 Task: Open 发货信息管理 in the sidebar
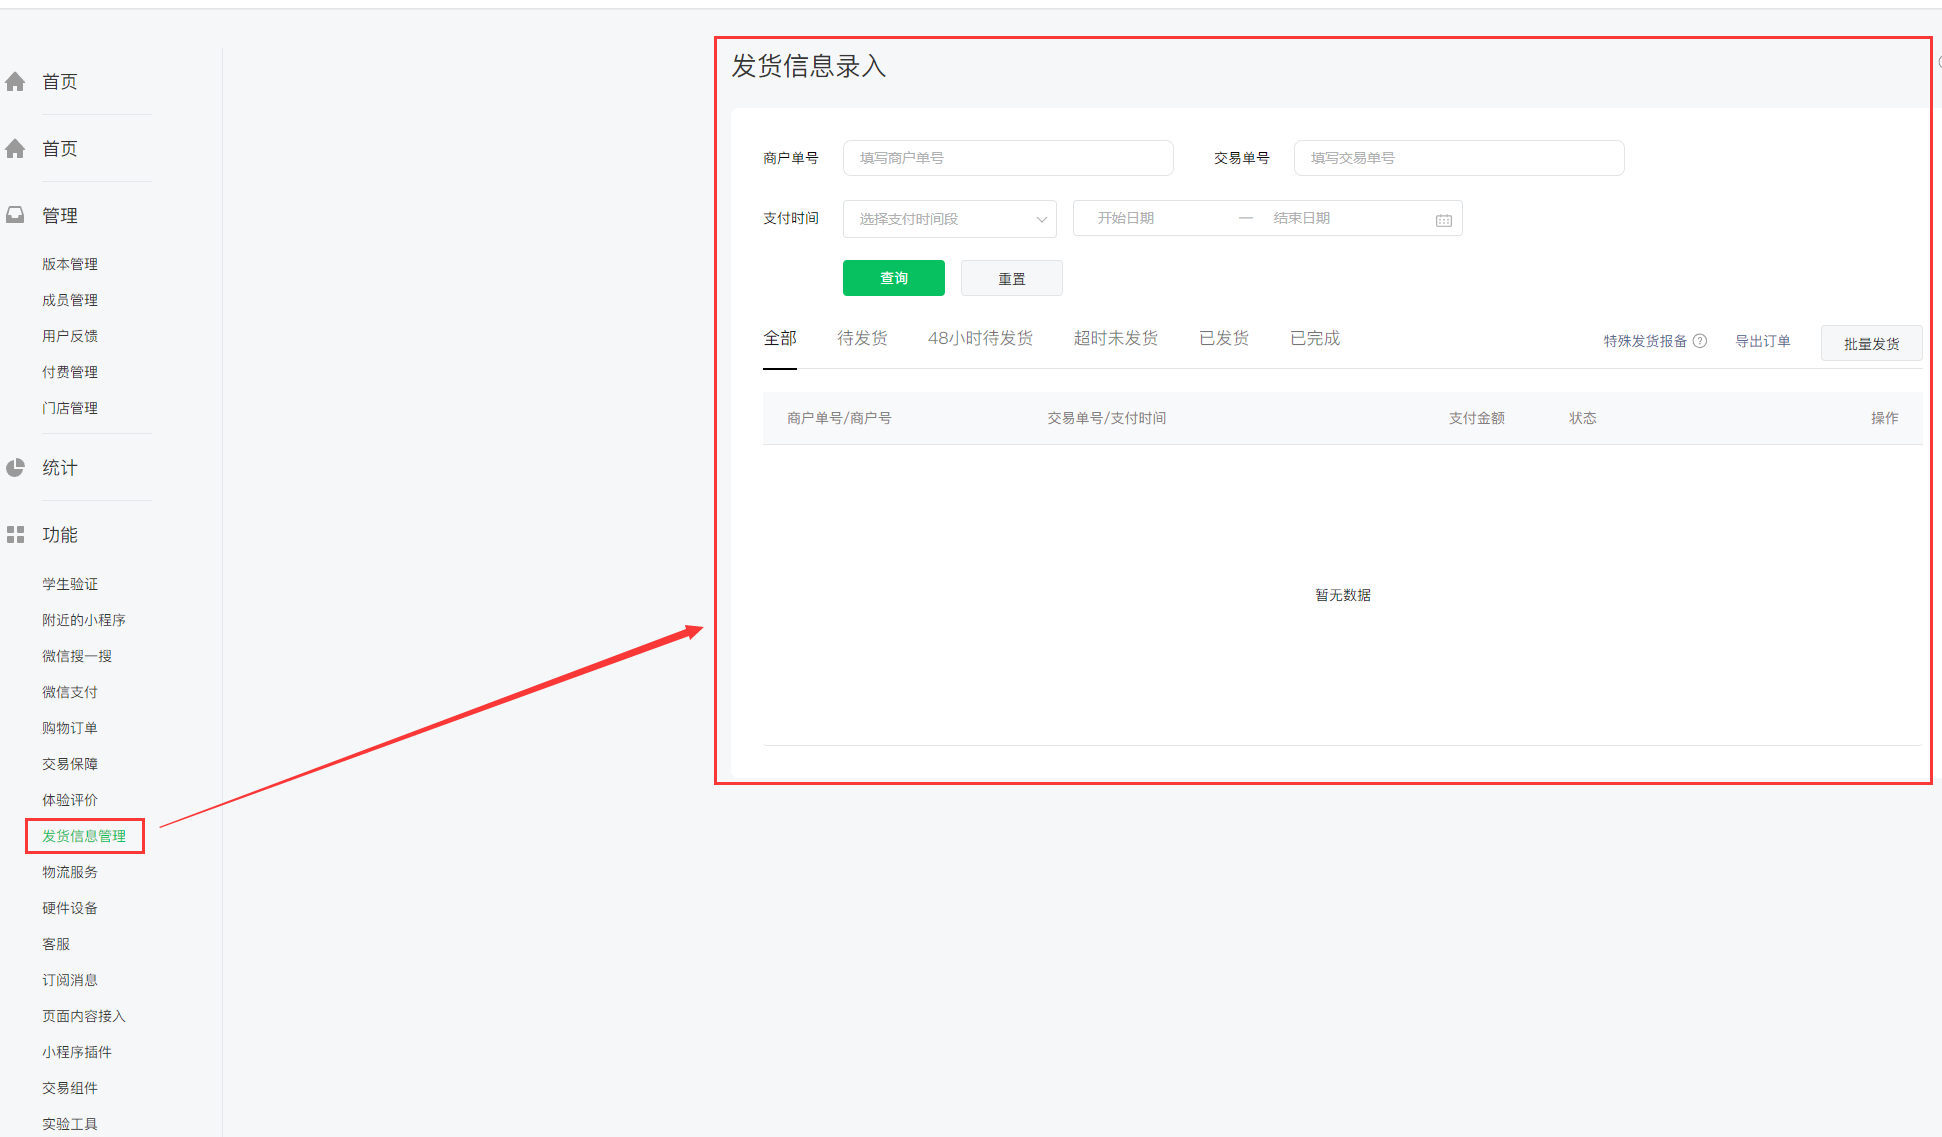pos(84,836)
